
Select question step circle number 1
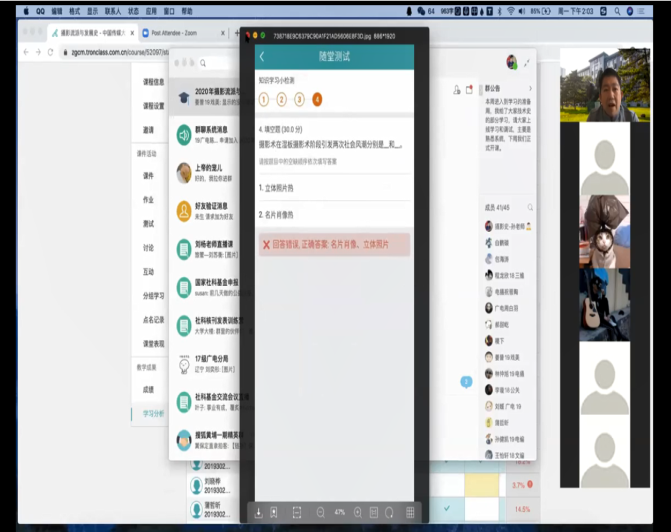coord(264,99)
